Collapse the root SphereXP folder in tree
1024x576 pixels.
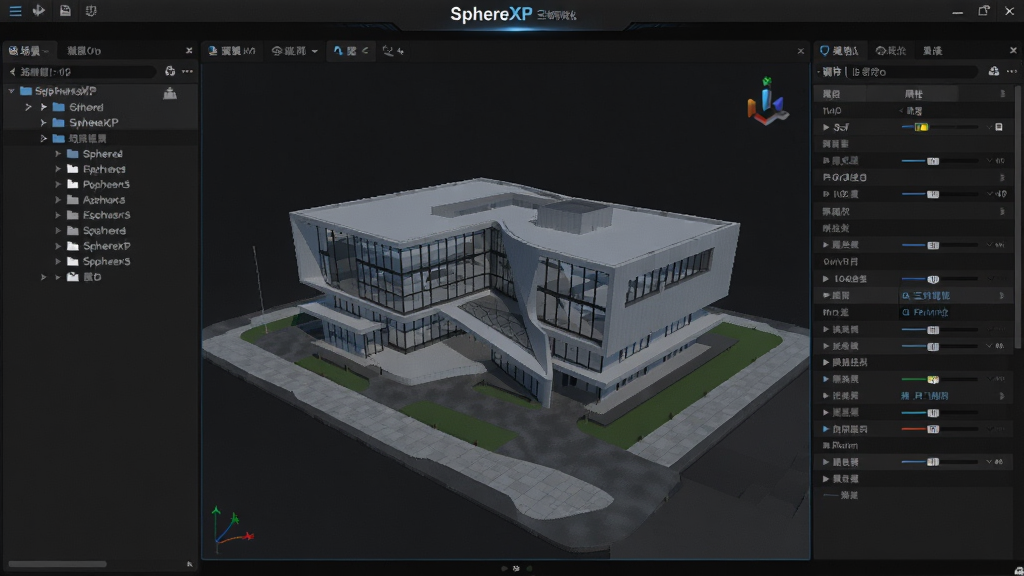pos(11,91)
